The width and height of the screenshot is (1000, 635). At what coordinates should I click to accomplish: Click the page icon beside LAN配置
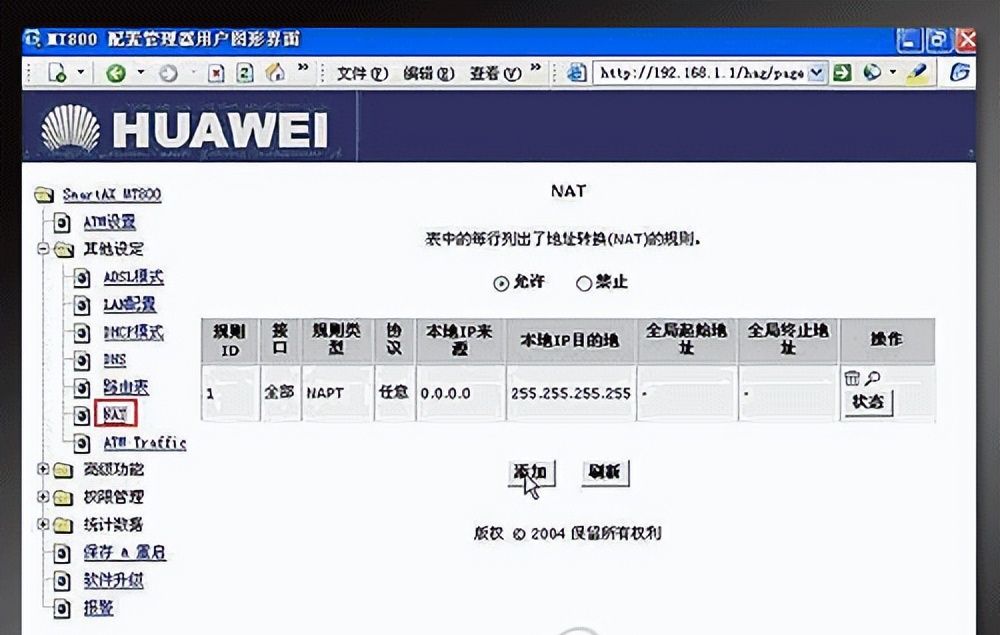[82, 306]
